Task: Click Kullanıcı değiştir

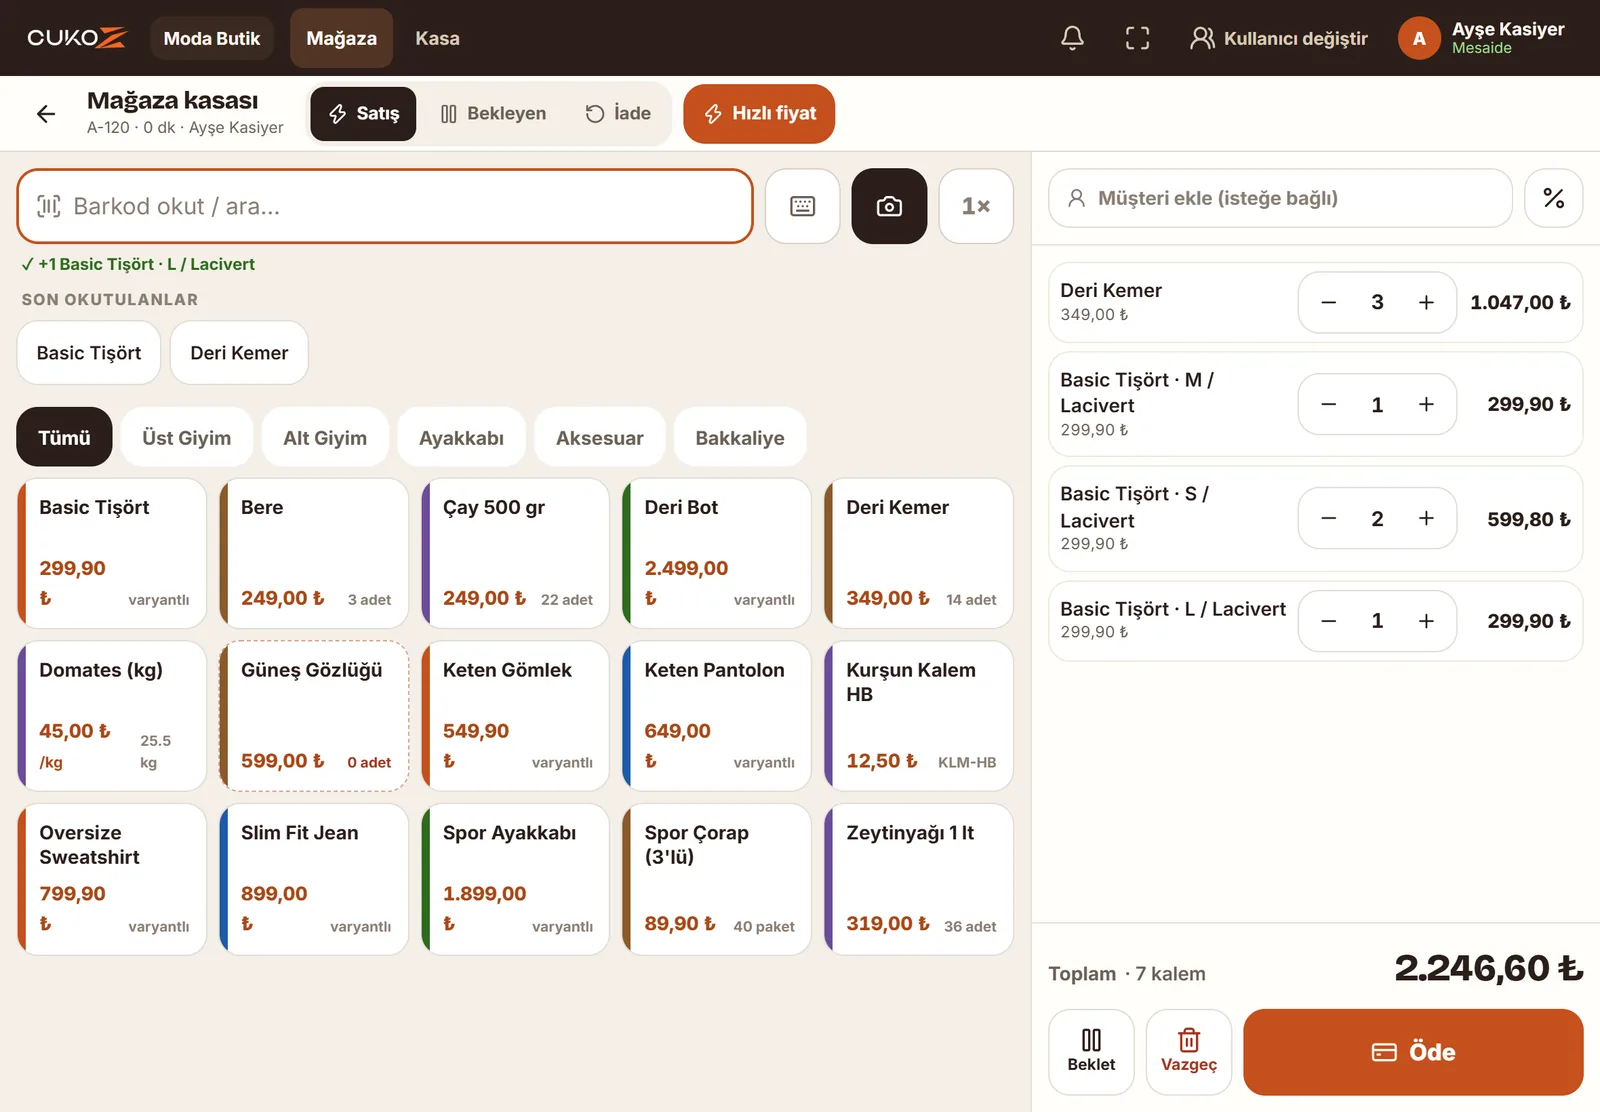Action: point(1278,38)
